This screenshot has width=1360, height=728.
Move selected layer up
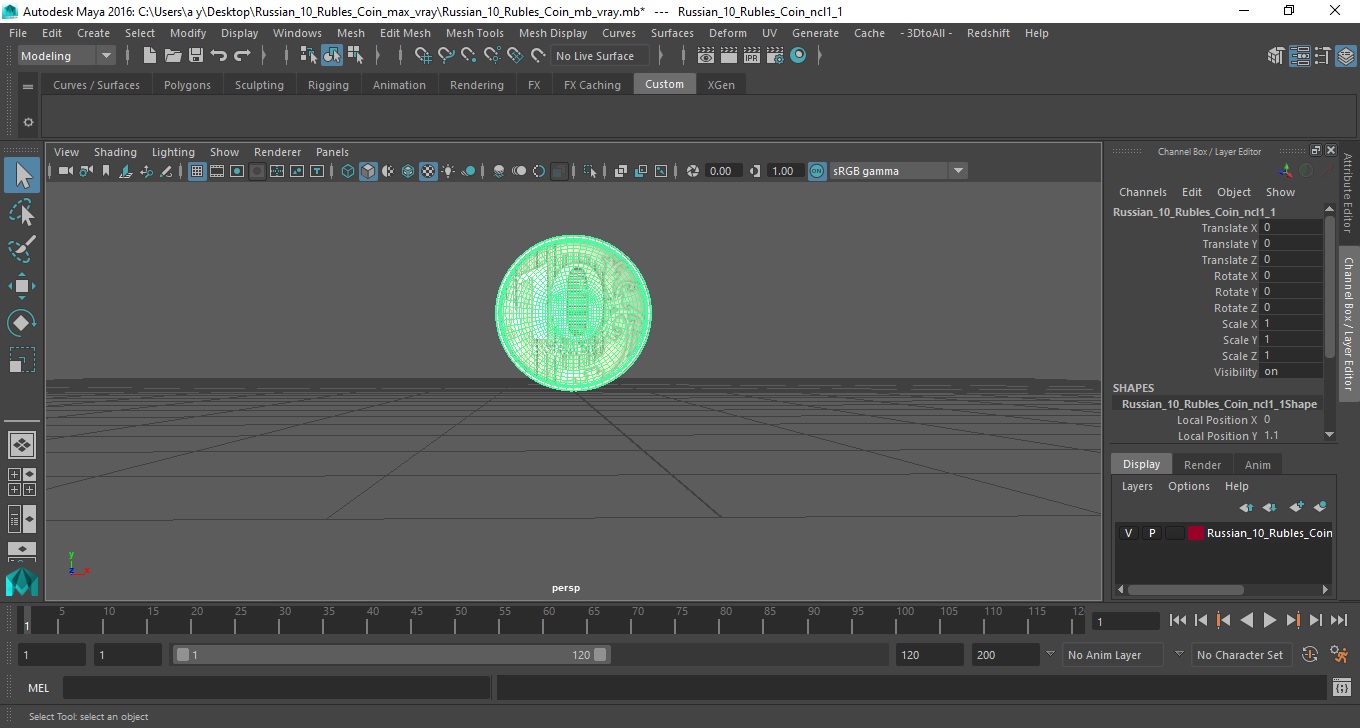[x=1246, y=507]
